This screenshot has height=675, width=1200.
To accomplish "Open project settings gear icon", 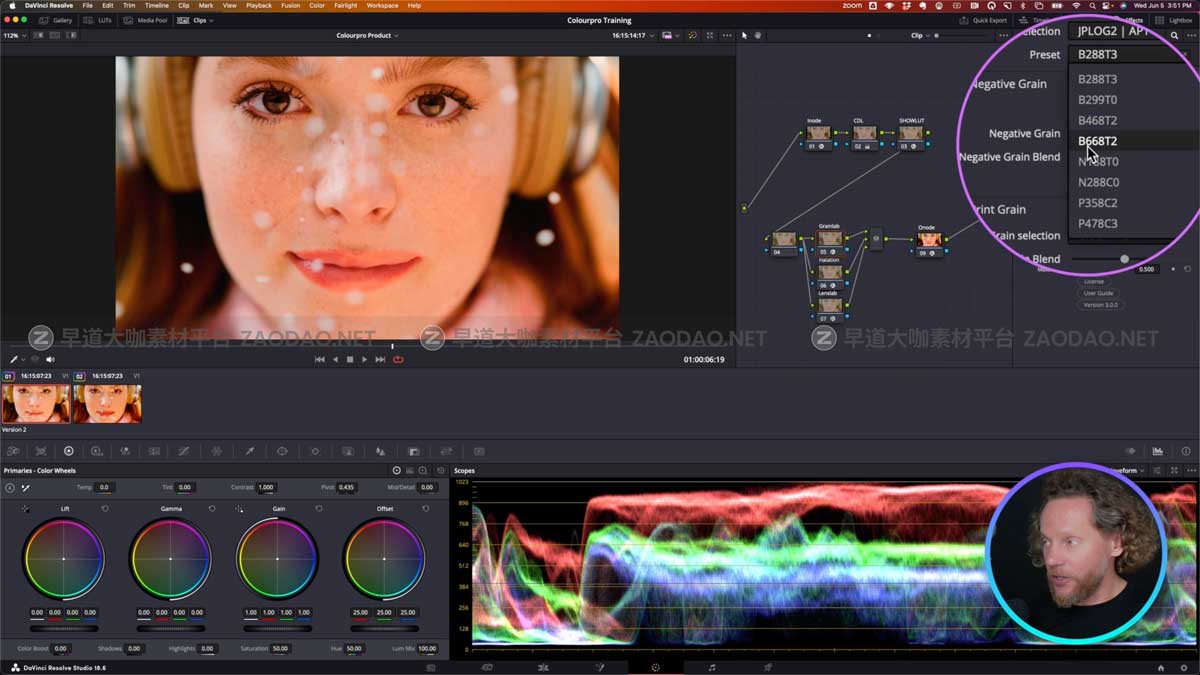I will [1185, 667].
